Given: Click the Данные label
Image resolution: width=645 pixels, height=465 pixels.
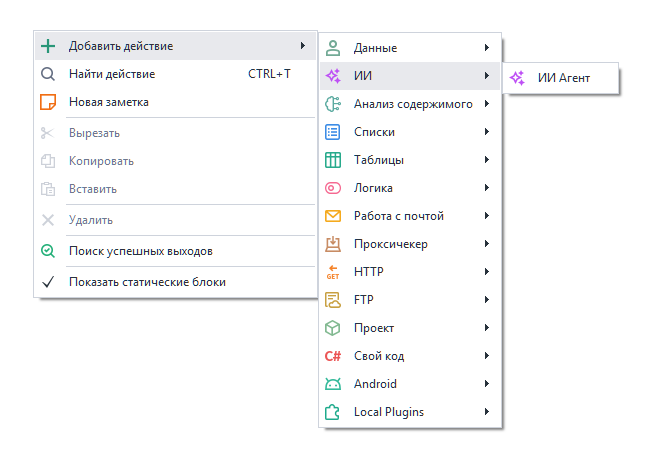Looking at the screenshot, I should tap(376, 49).
